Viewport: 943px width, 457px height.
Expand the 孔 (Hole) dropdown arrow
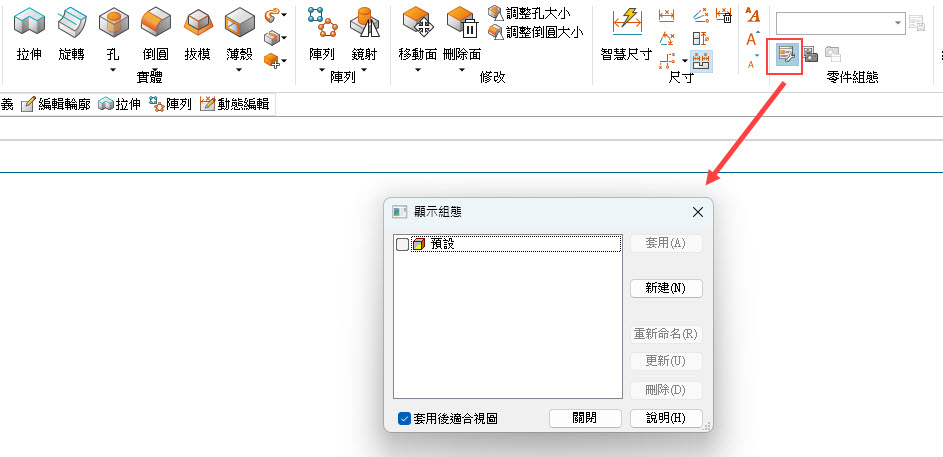pos(113,71)
